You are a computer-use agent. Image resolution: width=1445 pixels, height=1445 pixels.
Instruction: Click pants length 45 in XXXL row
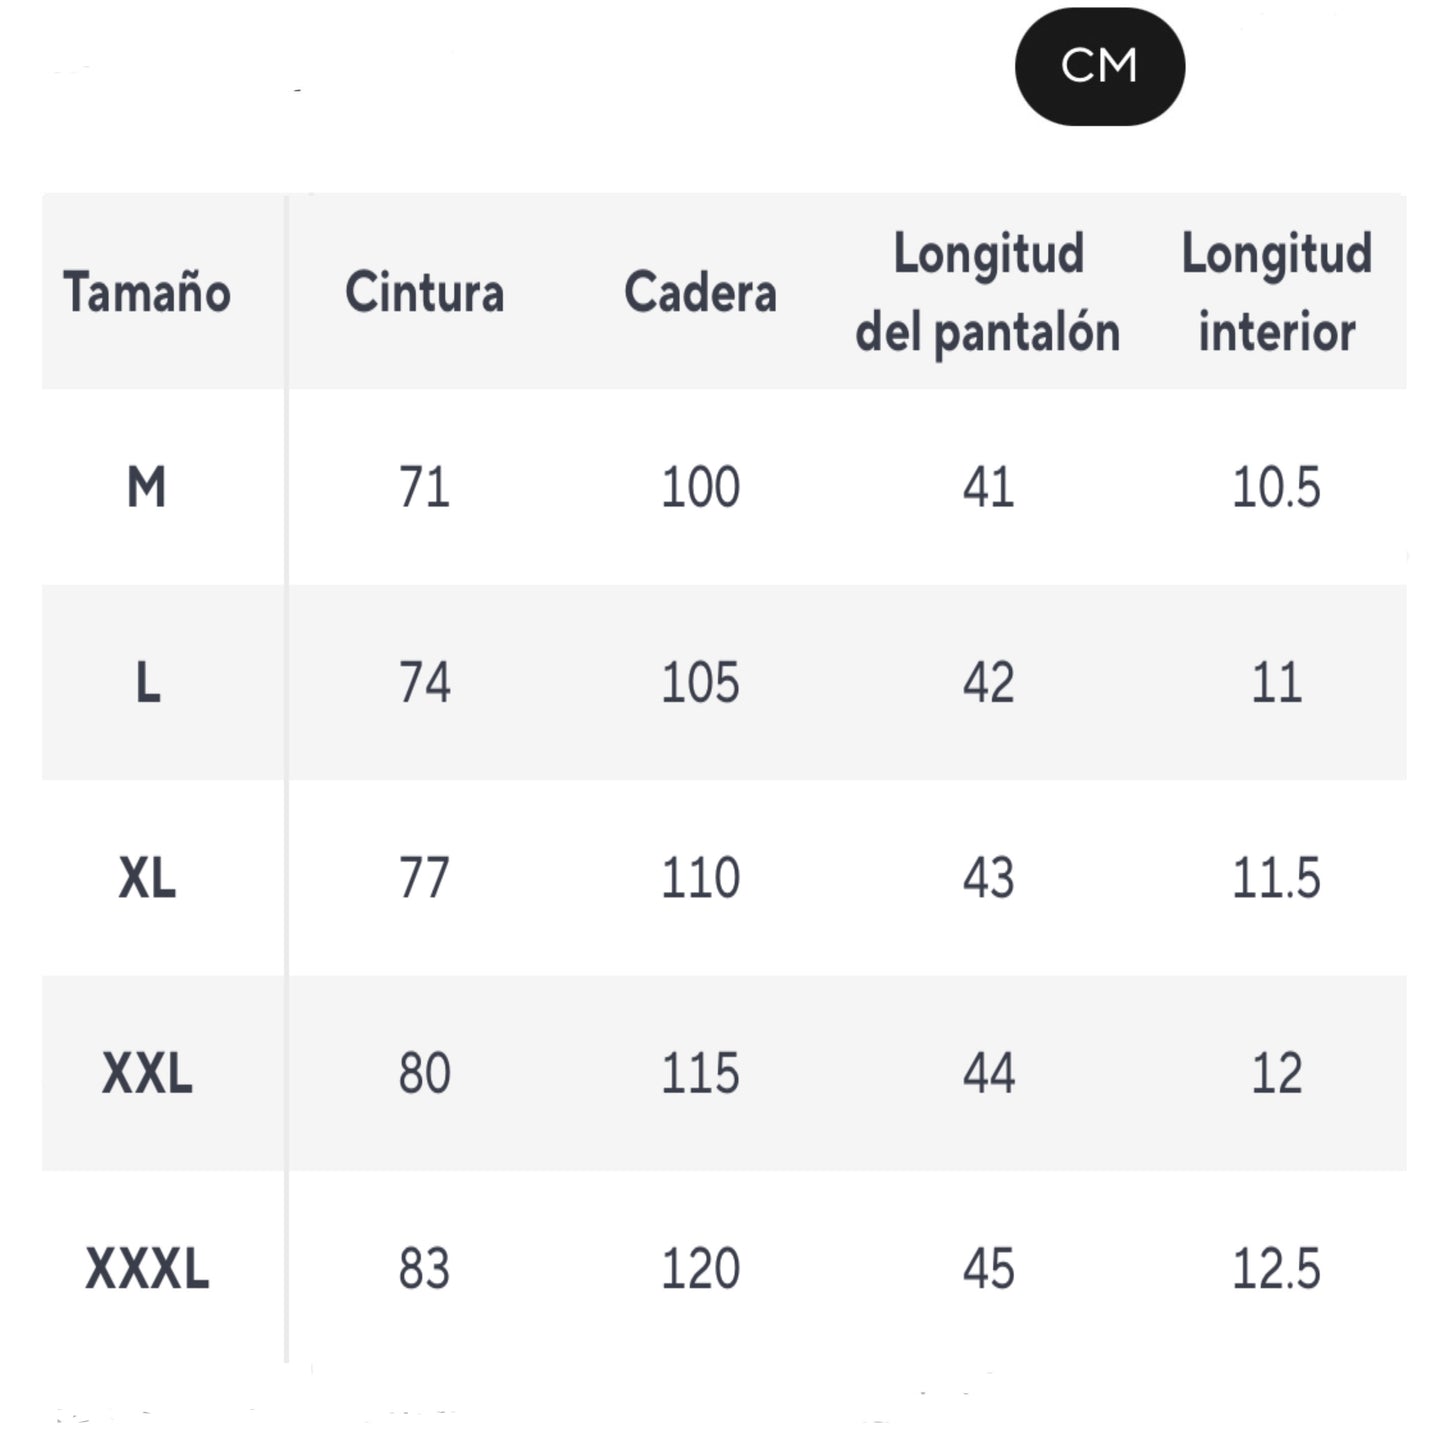[988, 1269]
